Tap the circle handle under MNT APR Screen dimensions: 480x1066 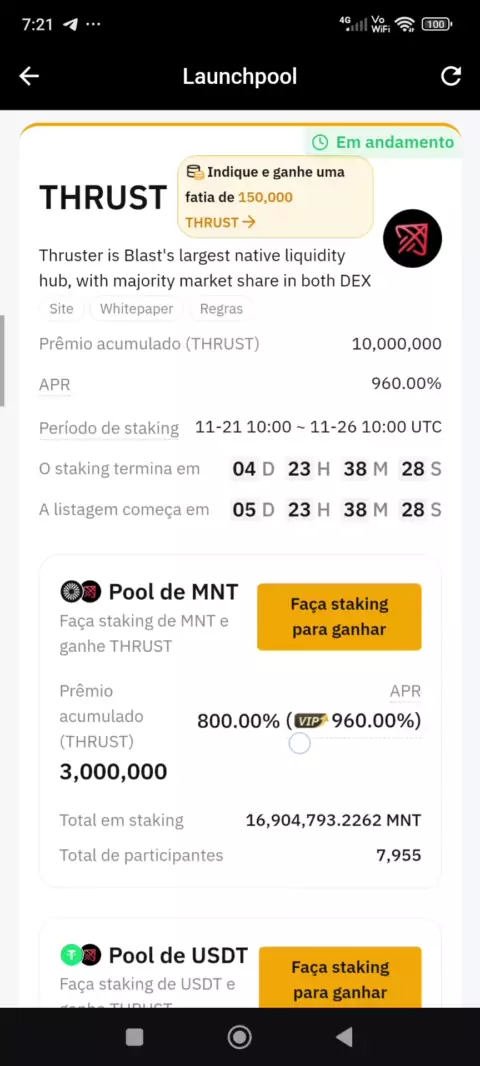[299, 743]
